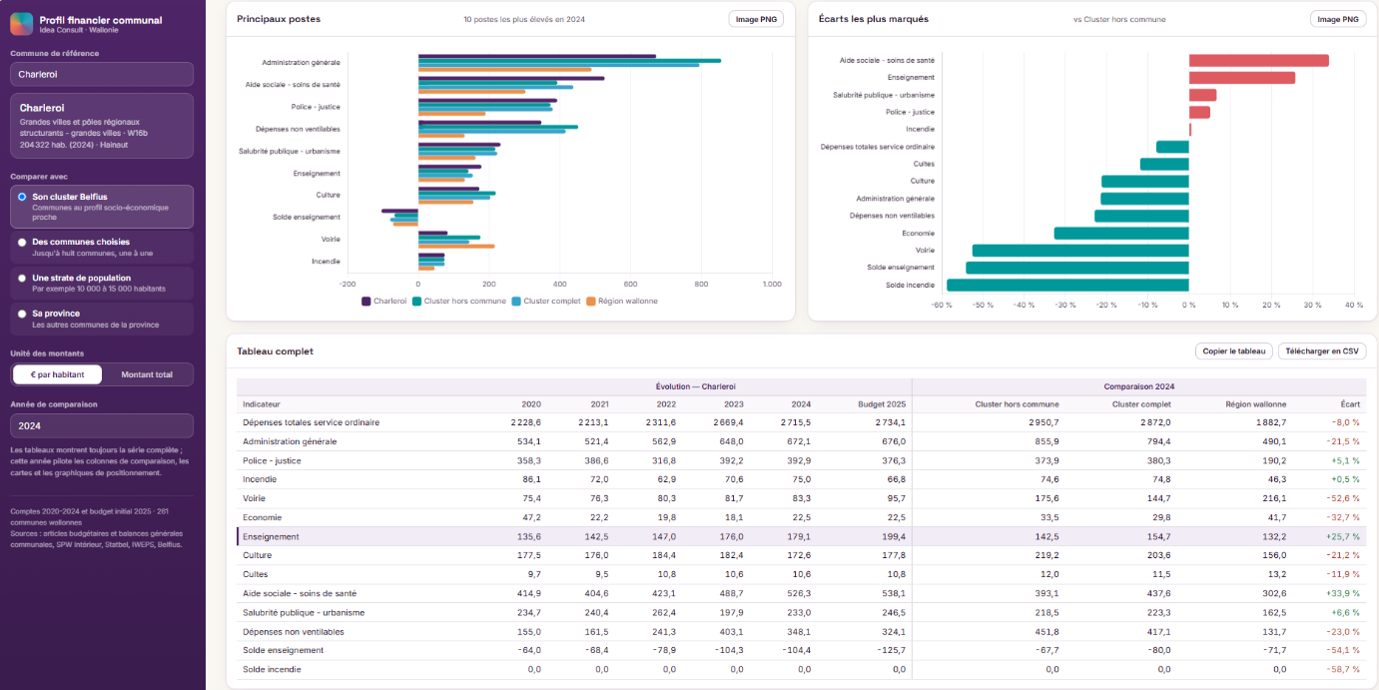This screenshot has height=690, width=1379.
Task: Export Principaux postes chart as Image PNG
Action: [x=756, y=19]
